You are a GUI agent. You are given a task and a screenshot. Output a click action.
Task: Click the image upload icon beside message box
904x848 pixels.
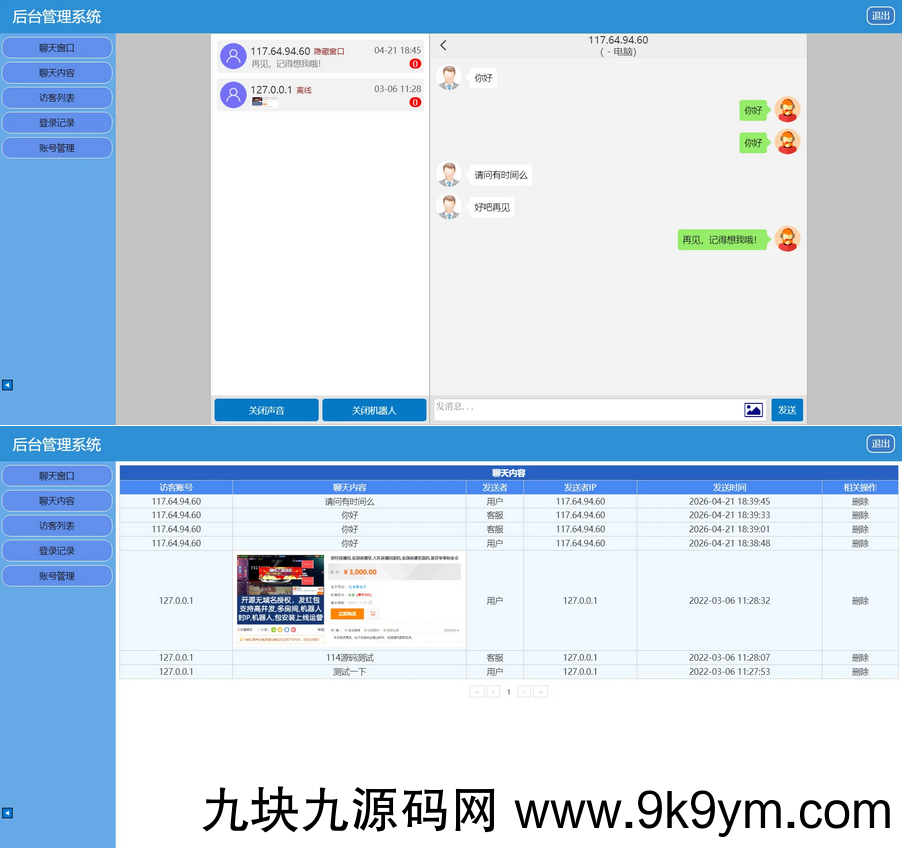pyautogui.click(x=753, y=410)
